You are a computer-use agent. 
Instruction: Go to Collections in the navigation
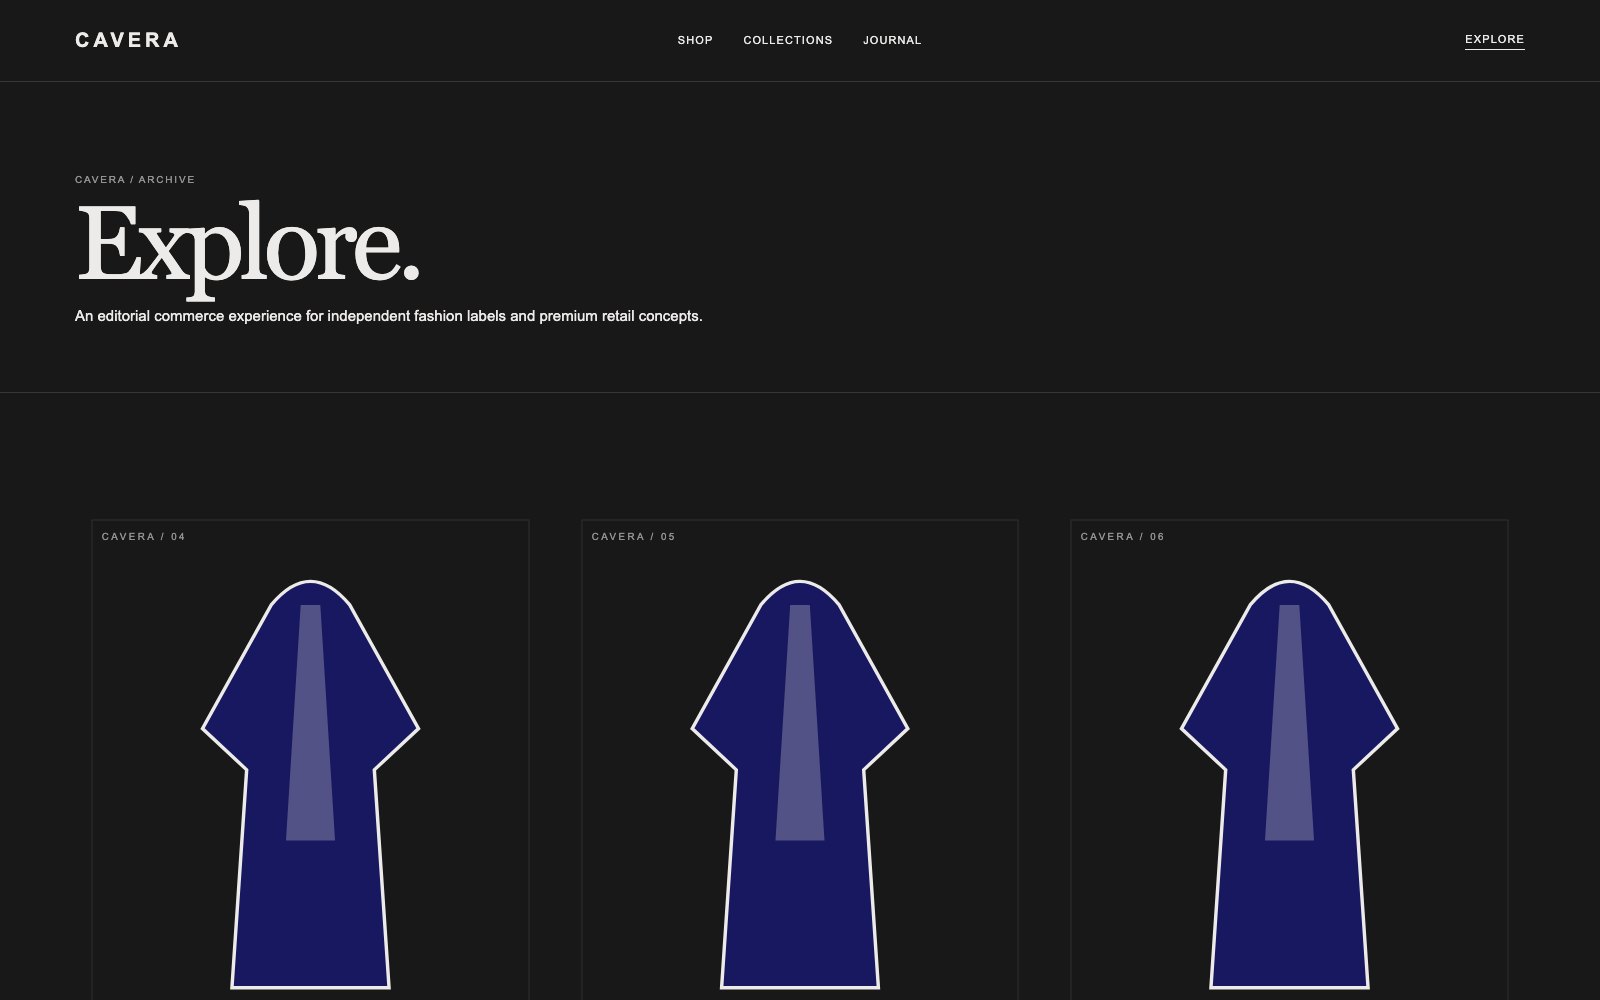pos(788,40)
